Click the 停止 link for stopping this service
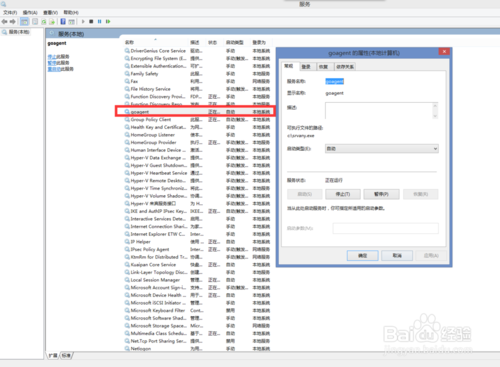 52,56
